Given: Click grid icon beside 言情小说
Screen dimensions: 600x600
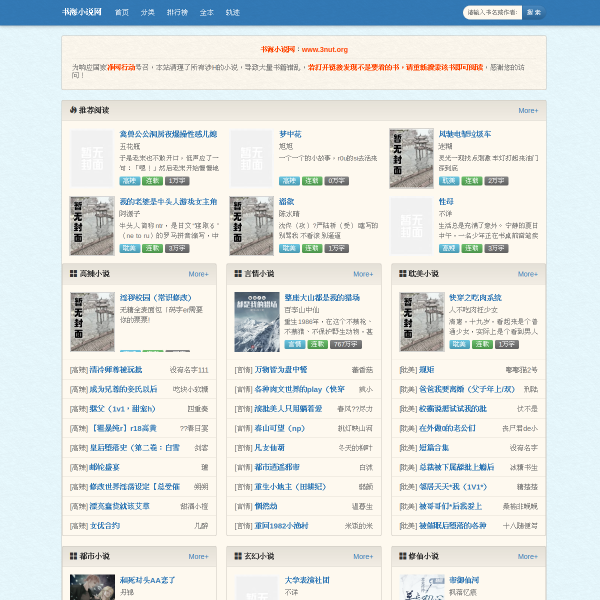Looking at the screenshot, I should [x=238, y=274].
